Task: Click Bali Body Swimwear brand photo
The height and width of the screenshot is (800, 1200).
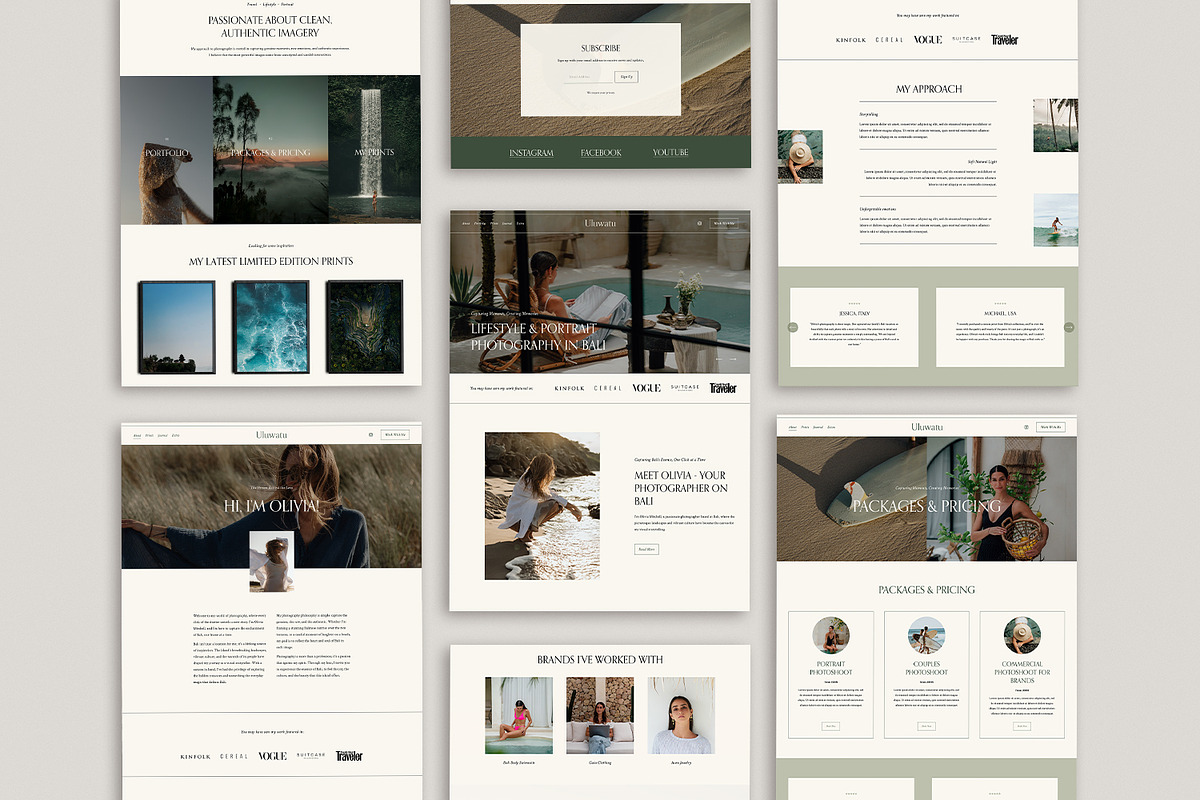Action: pyautogui.click(x=518, y=715)
